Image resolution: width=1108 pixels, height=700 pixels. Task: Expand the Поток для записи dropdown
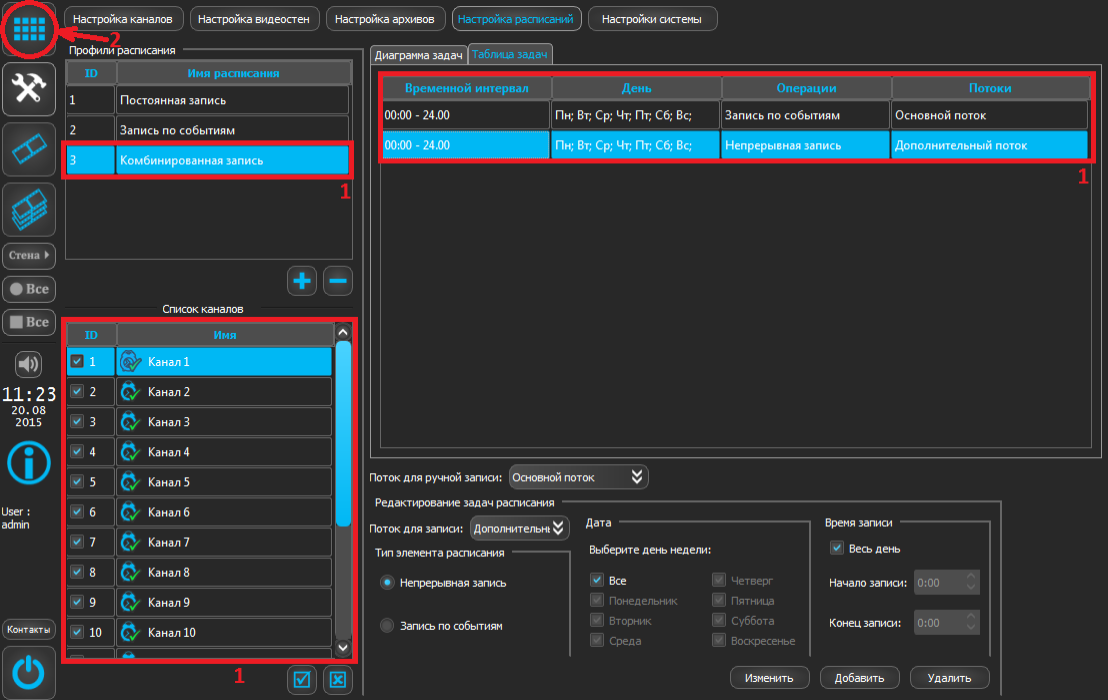tap(519, 528)
